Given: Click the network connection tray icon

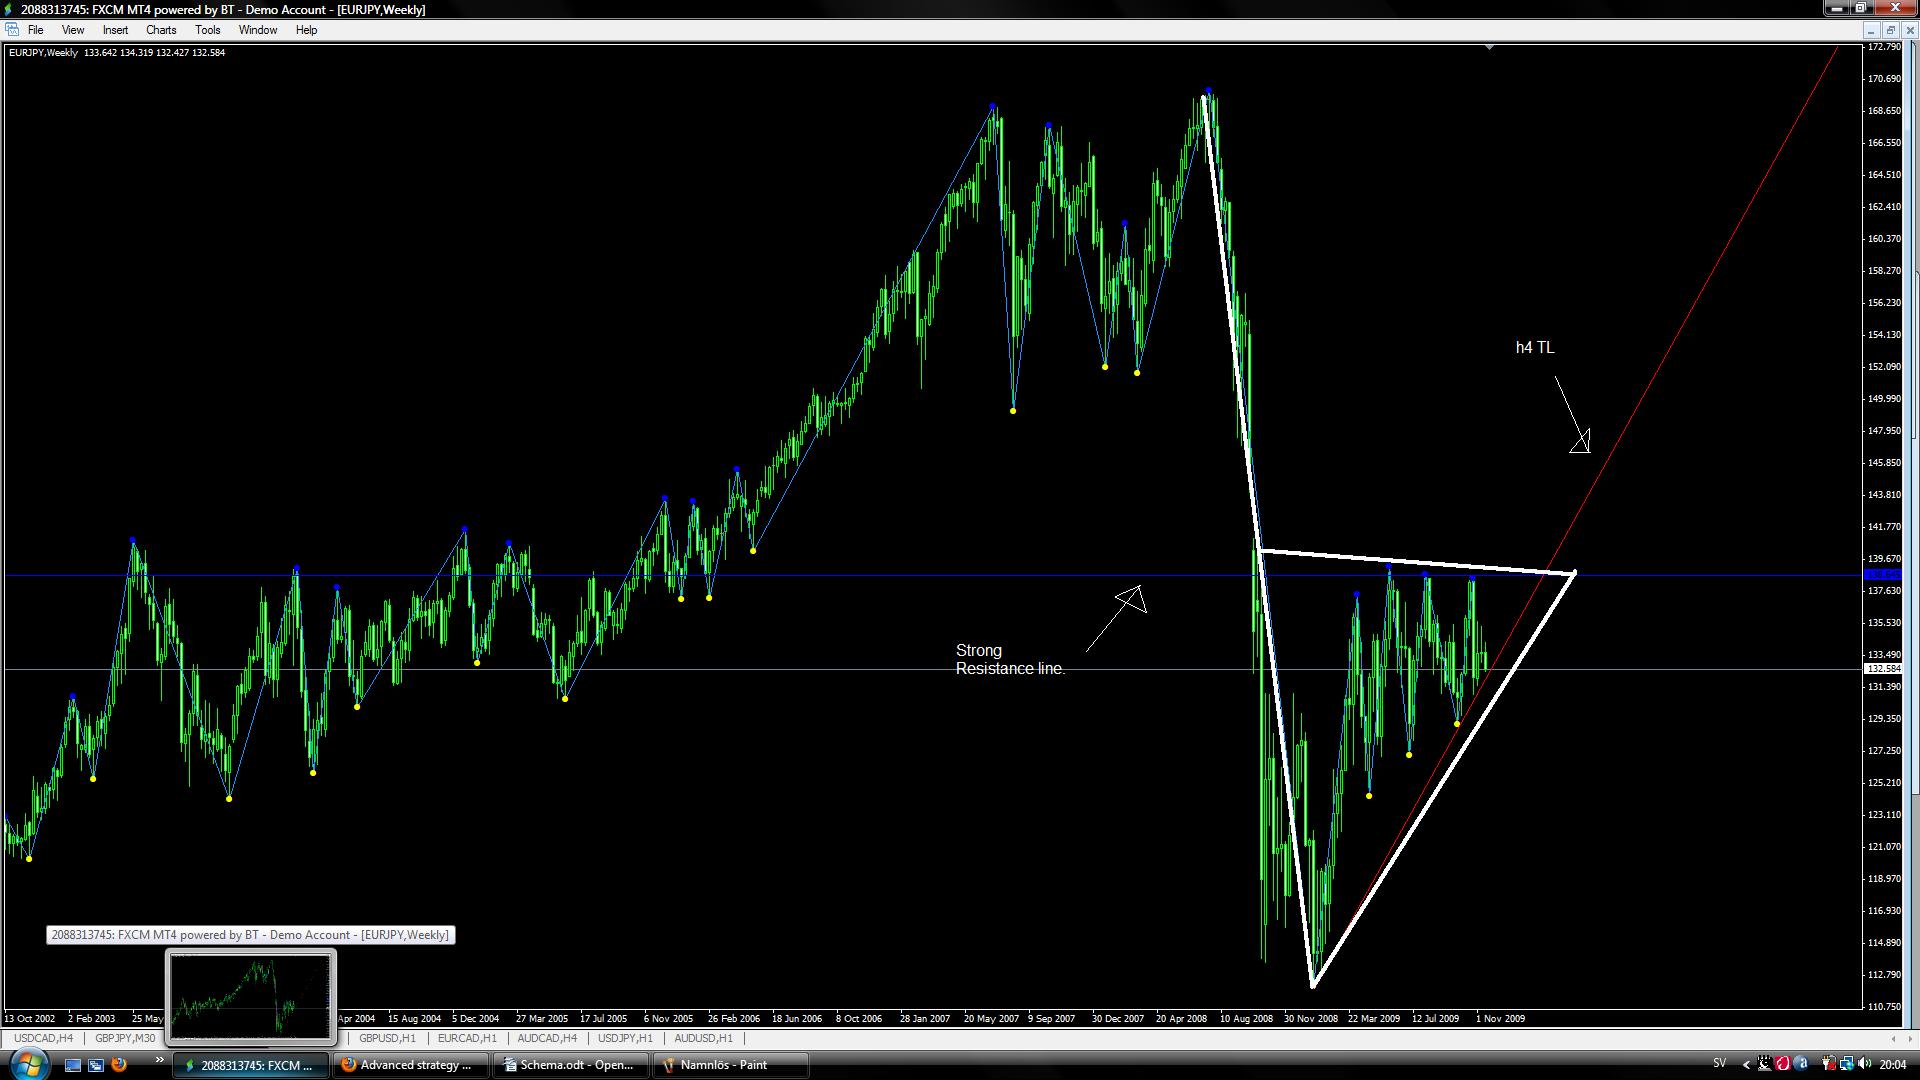Looking at the screenshot, I should (x=1846, y=1064).
